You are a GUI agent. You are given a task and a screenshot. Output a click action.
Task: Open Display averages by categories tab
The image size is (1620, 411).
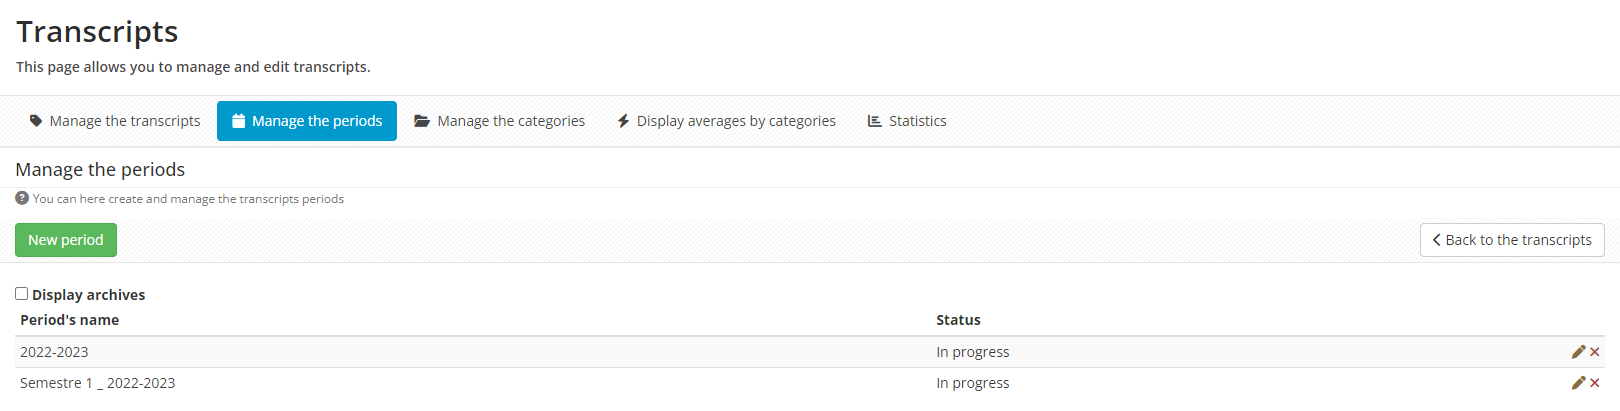(x=736, y=121)
